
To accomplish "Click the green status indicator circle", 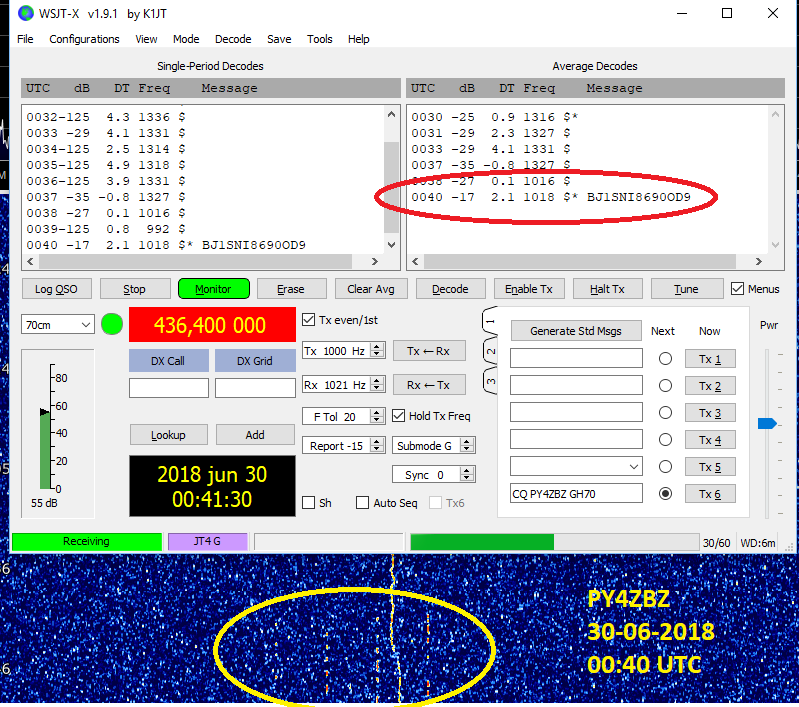I will (112, 325).
